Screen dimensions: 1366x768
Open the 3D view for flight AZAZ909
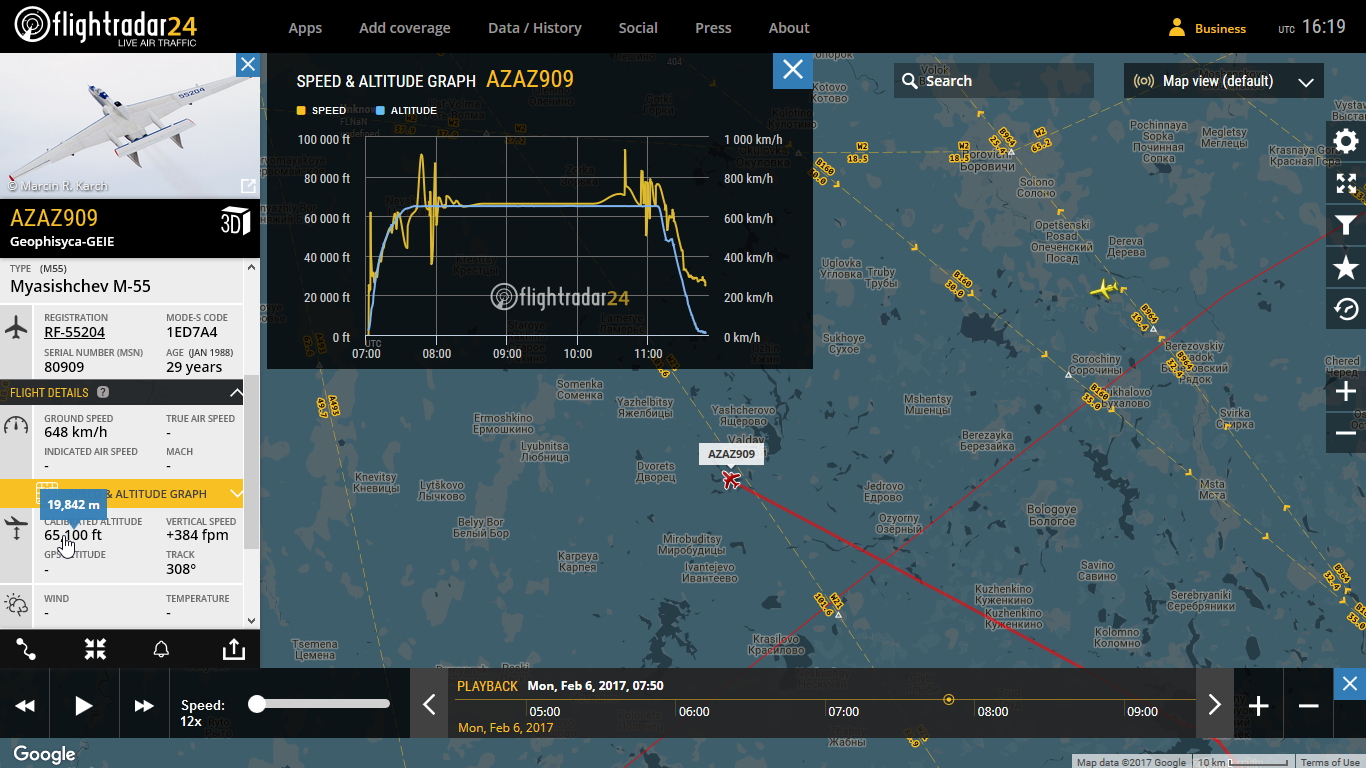pyautogui.click(x=235, y=221)
